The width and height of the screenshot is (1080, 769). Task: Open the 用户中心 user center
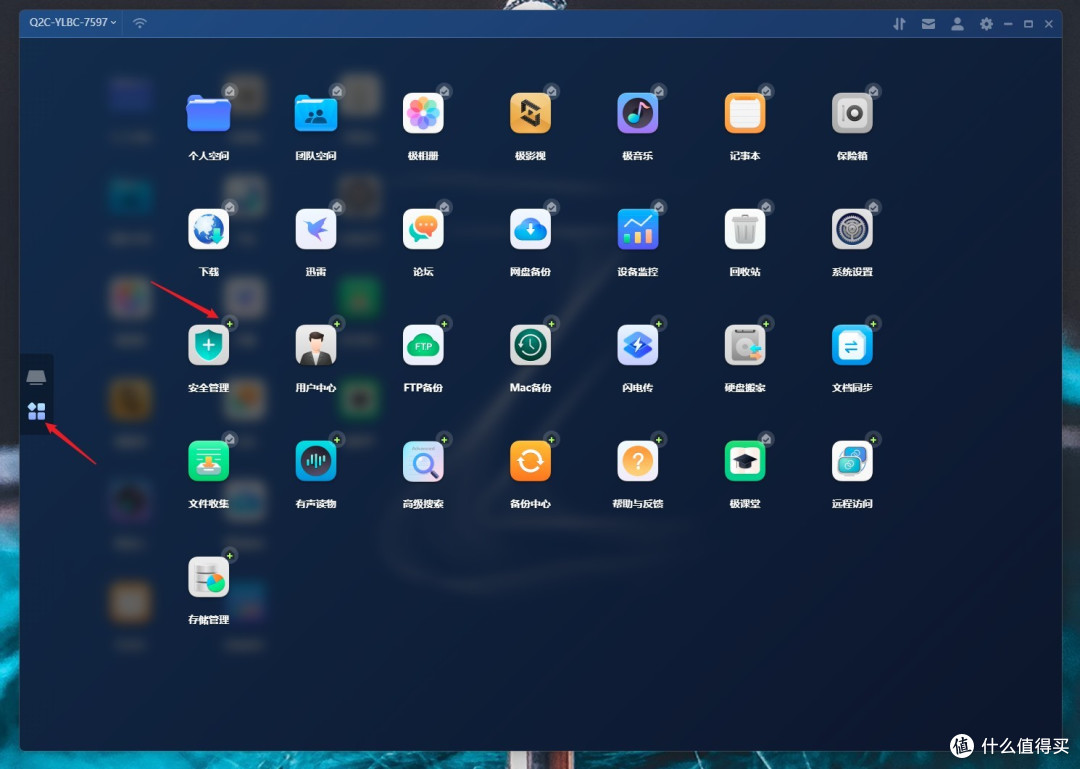[316, 345]
